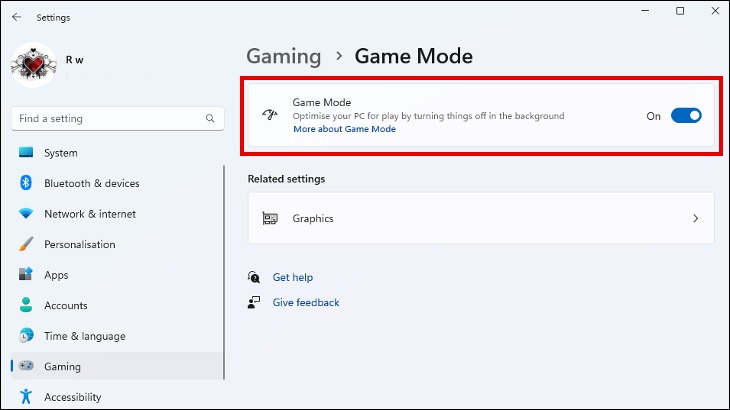This screenshot has width=730, height=410.
Task: Click the Accessibility figure icon
Action: click(x=26, y=396)
